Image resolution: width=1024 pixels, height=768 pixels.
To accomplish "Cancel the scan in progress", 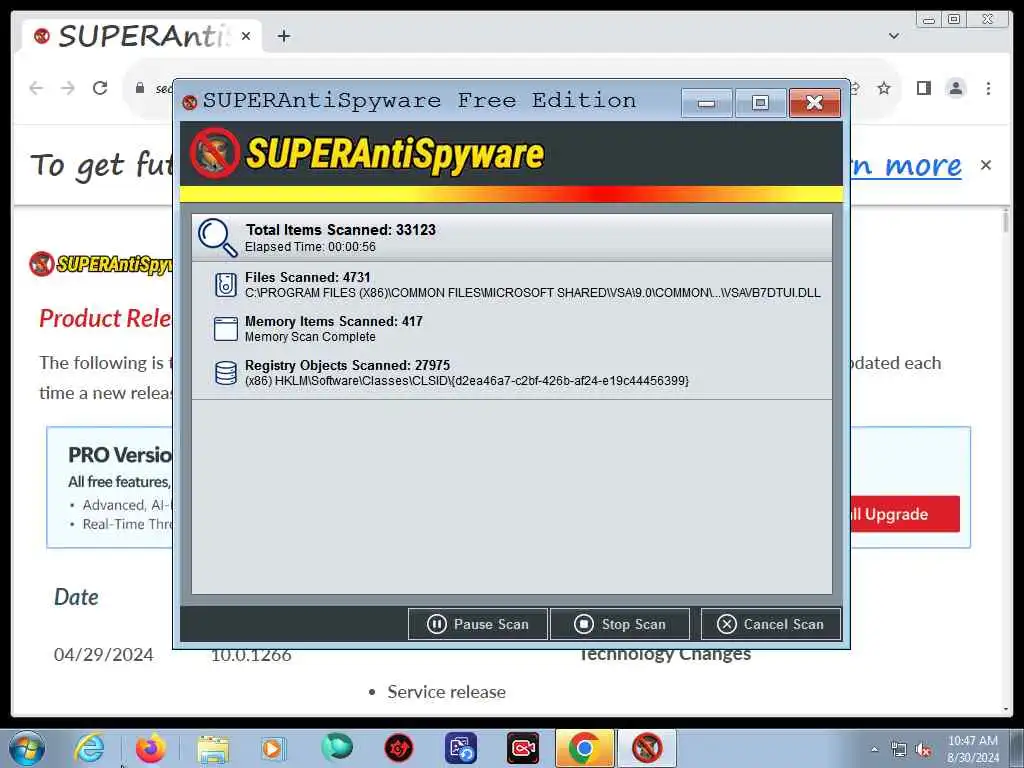I will coord(771,624).
